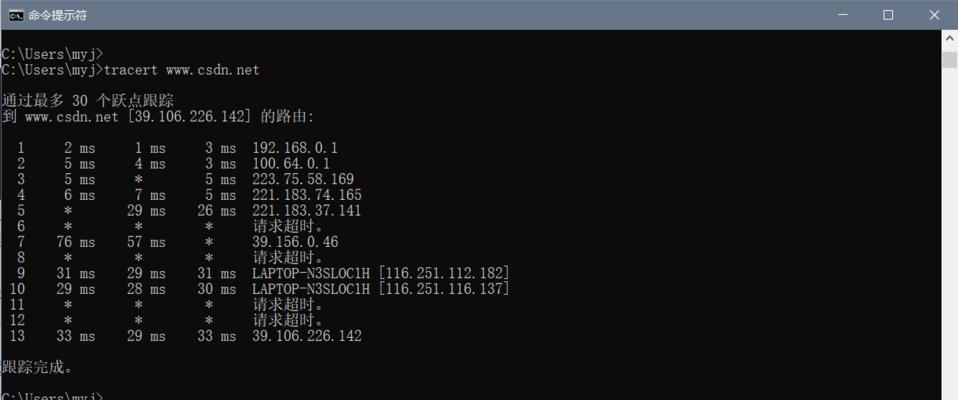
Task: Click the address 39.156.0.46 on hop 7
Action: 295,242
